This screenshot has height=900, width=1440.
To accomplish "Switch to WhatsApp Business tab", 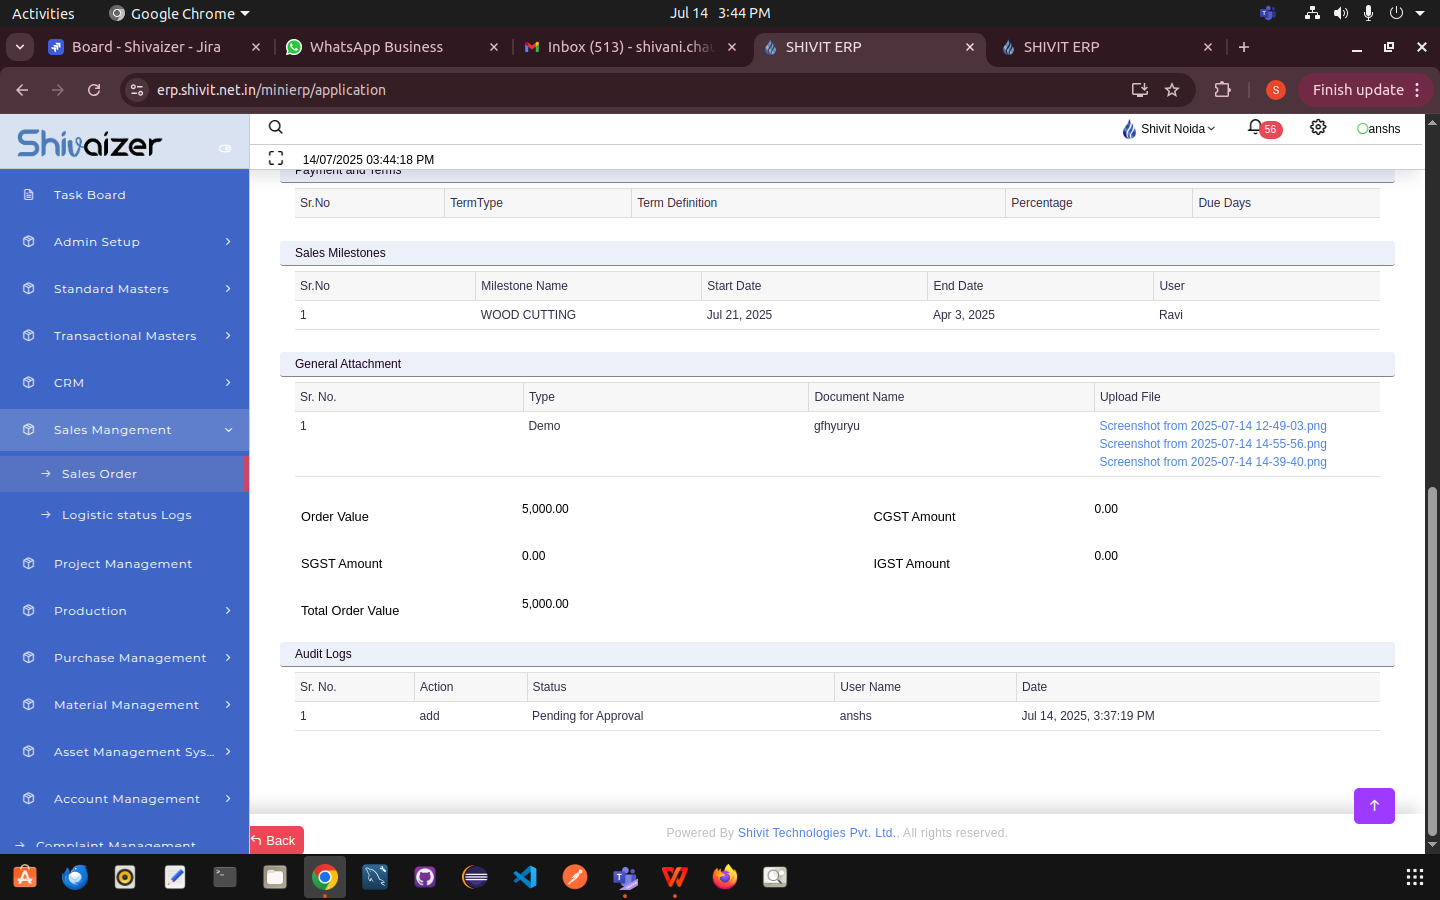I will [376, 47].
